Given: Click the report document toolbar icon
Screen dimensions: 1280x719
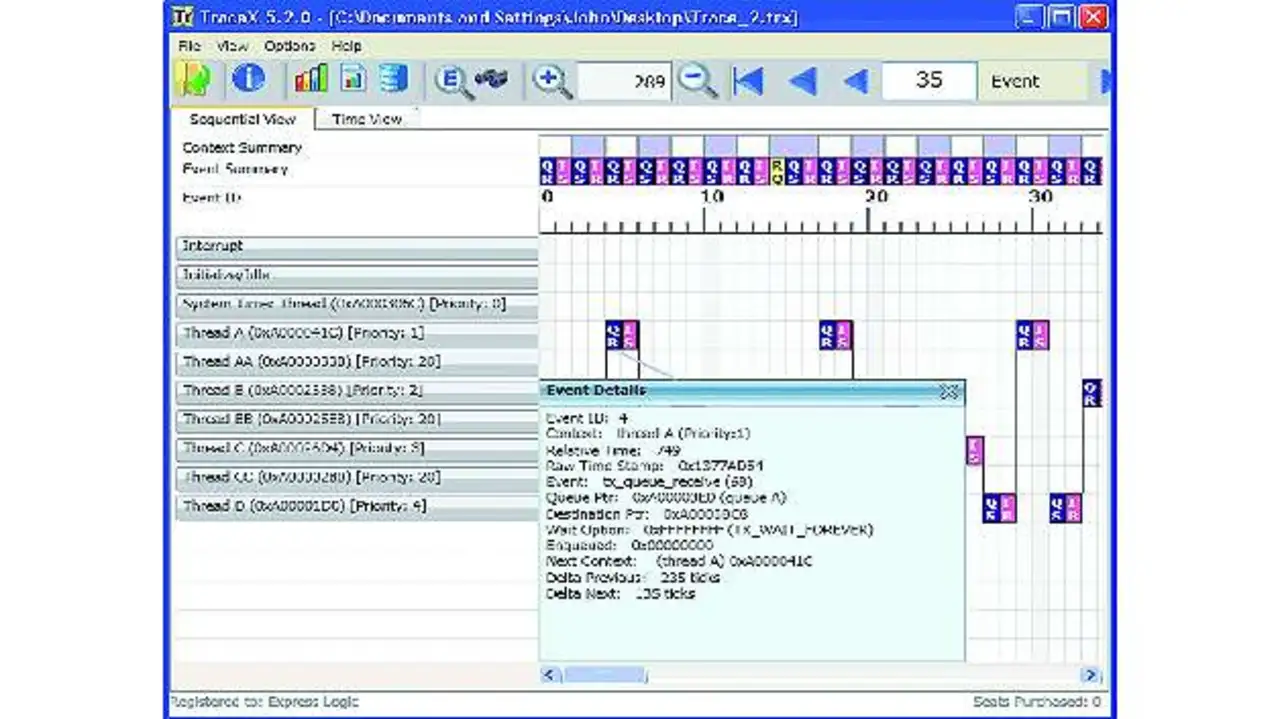Looking at the screenshot, I should point(353,79).
